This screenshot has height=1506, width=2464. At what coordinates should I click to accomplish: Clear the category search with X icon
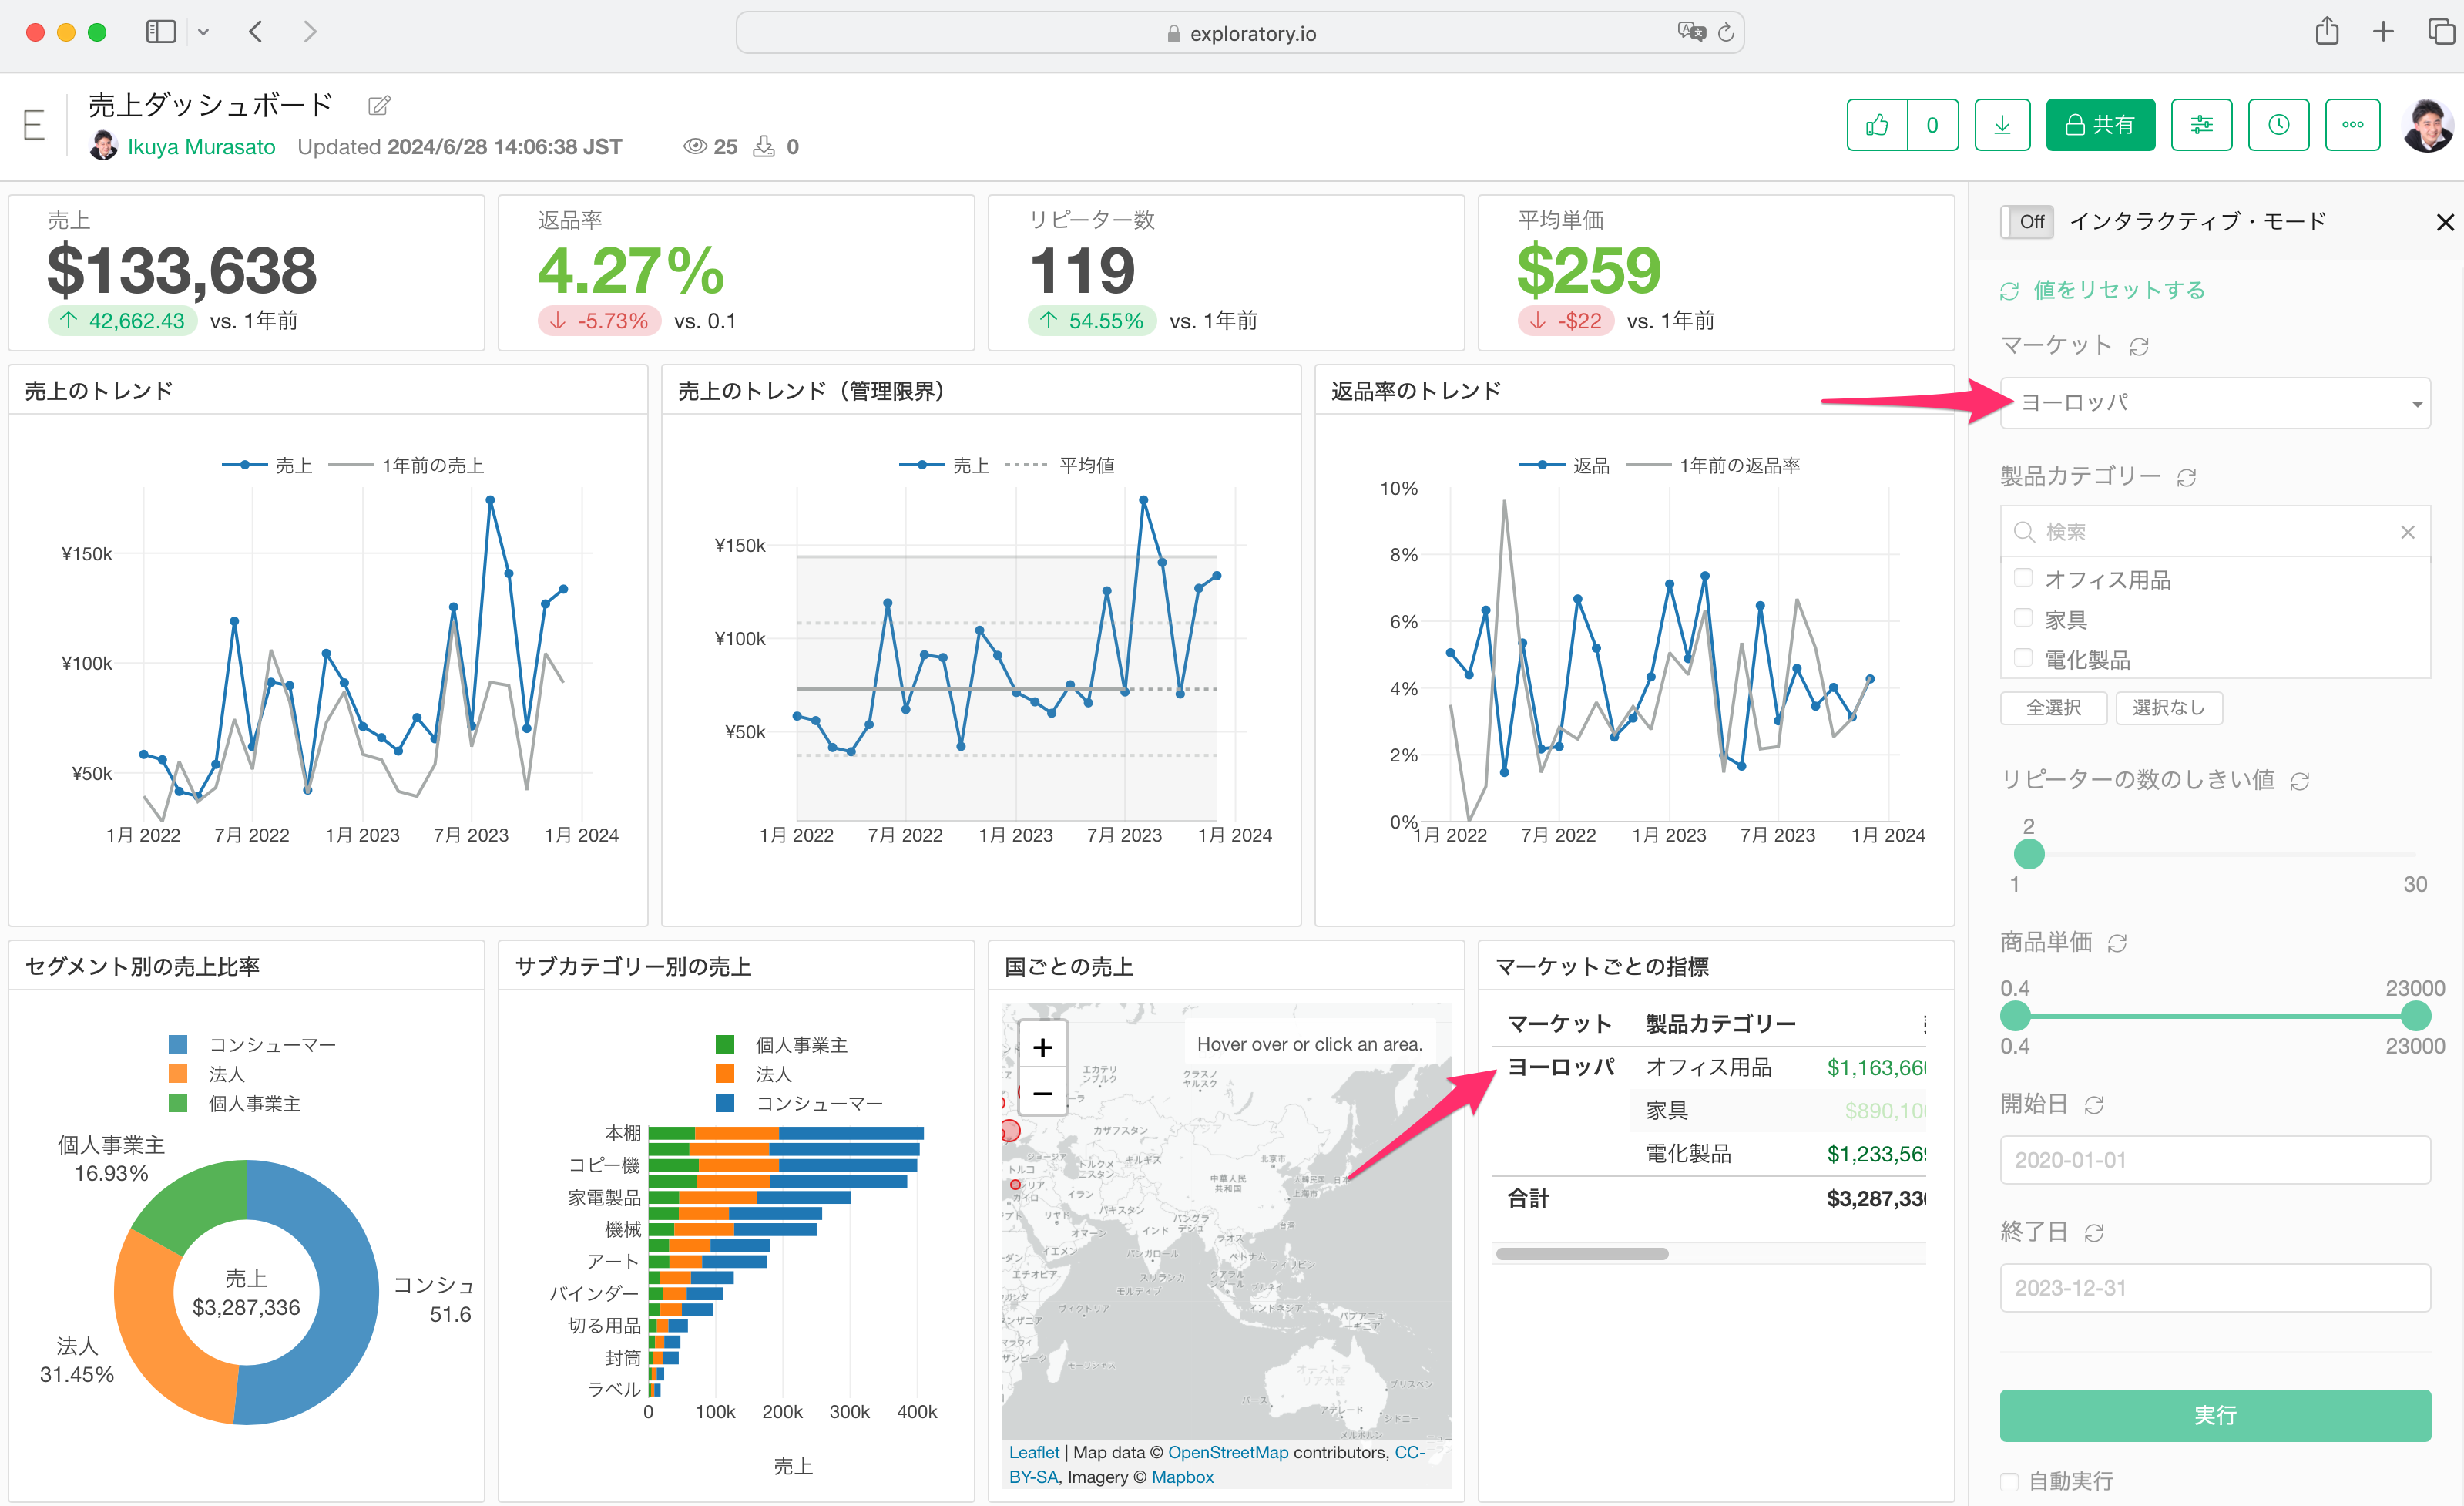click(x=2408, y=532)
